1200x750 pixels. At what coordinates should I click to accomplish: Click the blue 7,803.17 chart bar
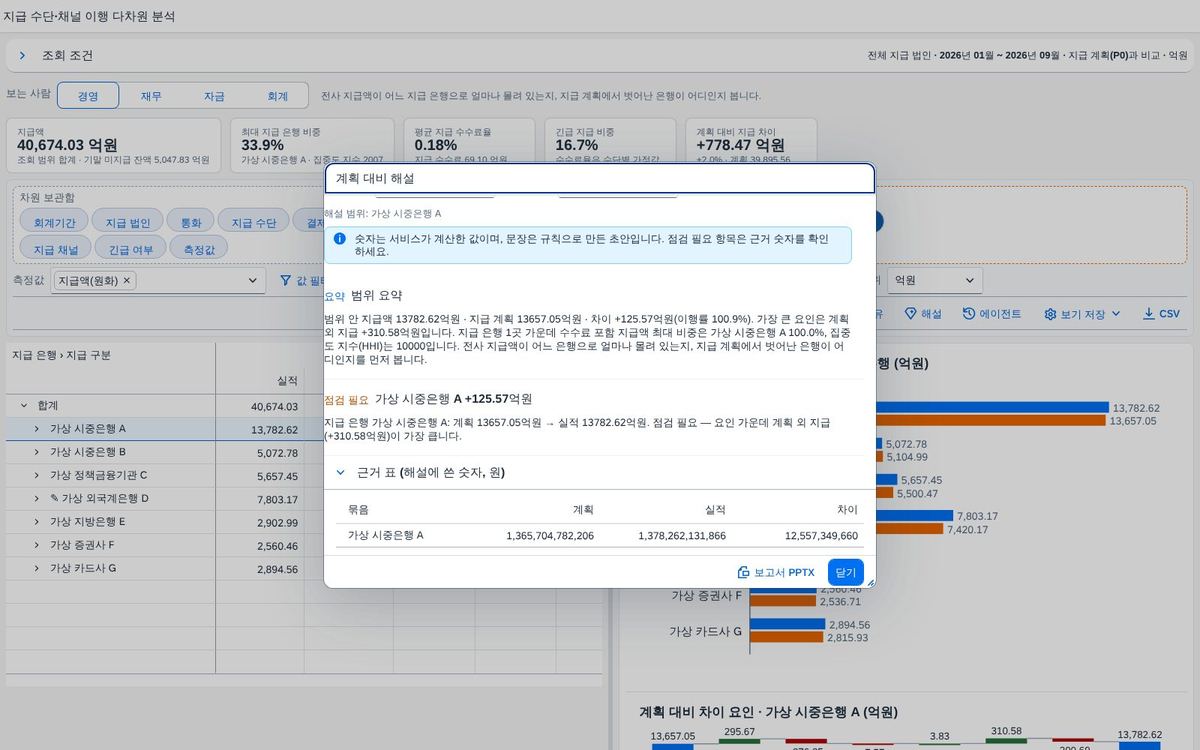coord(914,516)
